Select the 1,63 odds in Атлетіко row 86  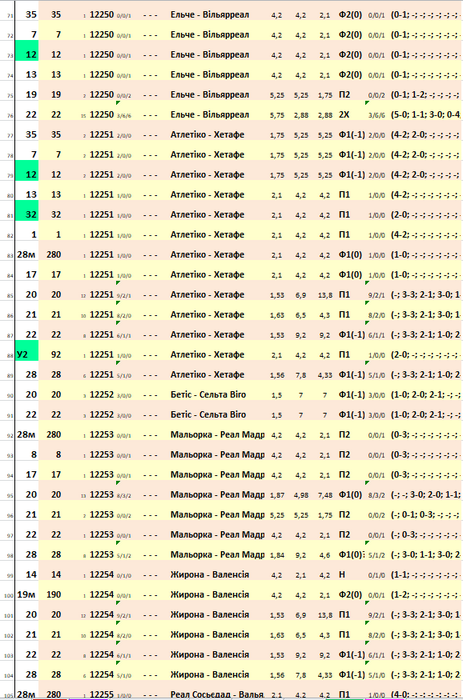click(277, 315)
